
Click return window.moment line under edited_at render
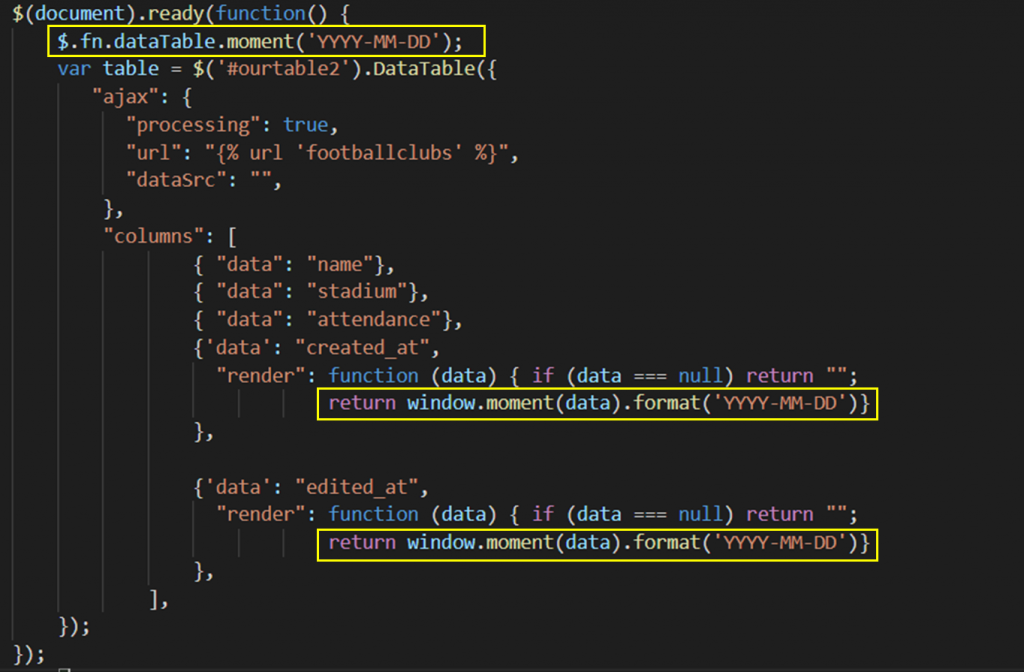tap(598, 543)
